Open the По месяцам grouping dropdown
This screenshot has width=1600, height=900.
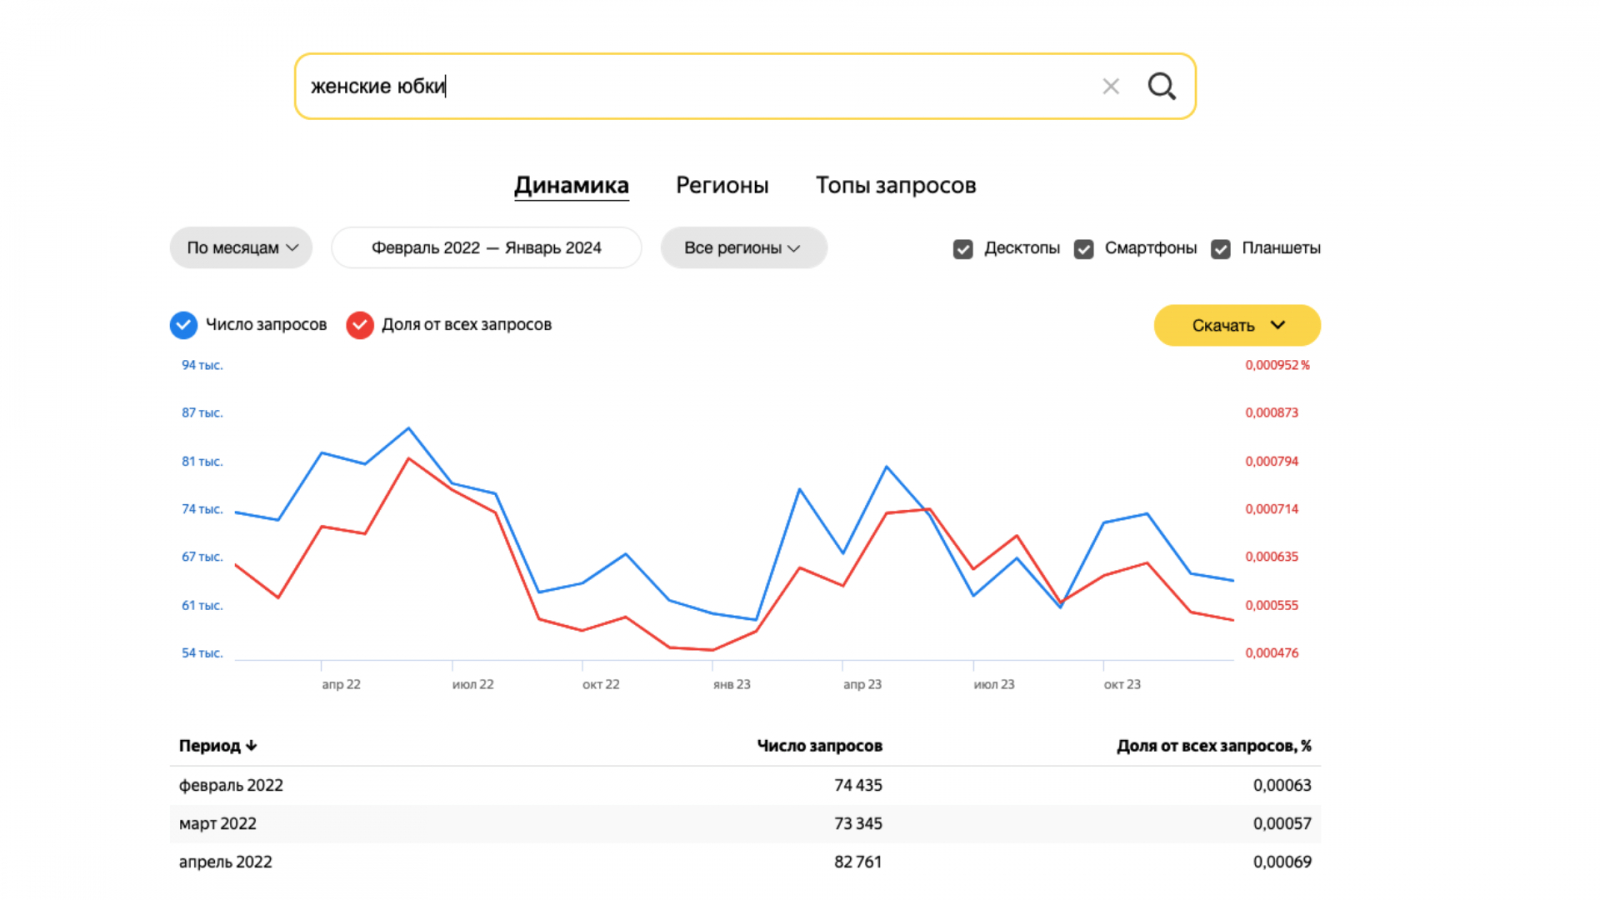[x=241, y=248]
